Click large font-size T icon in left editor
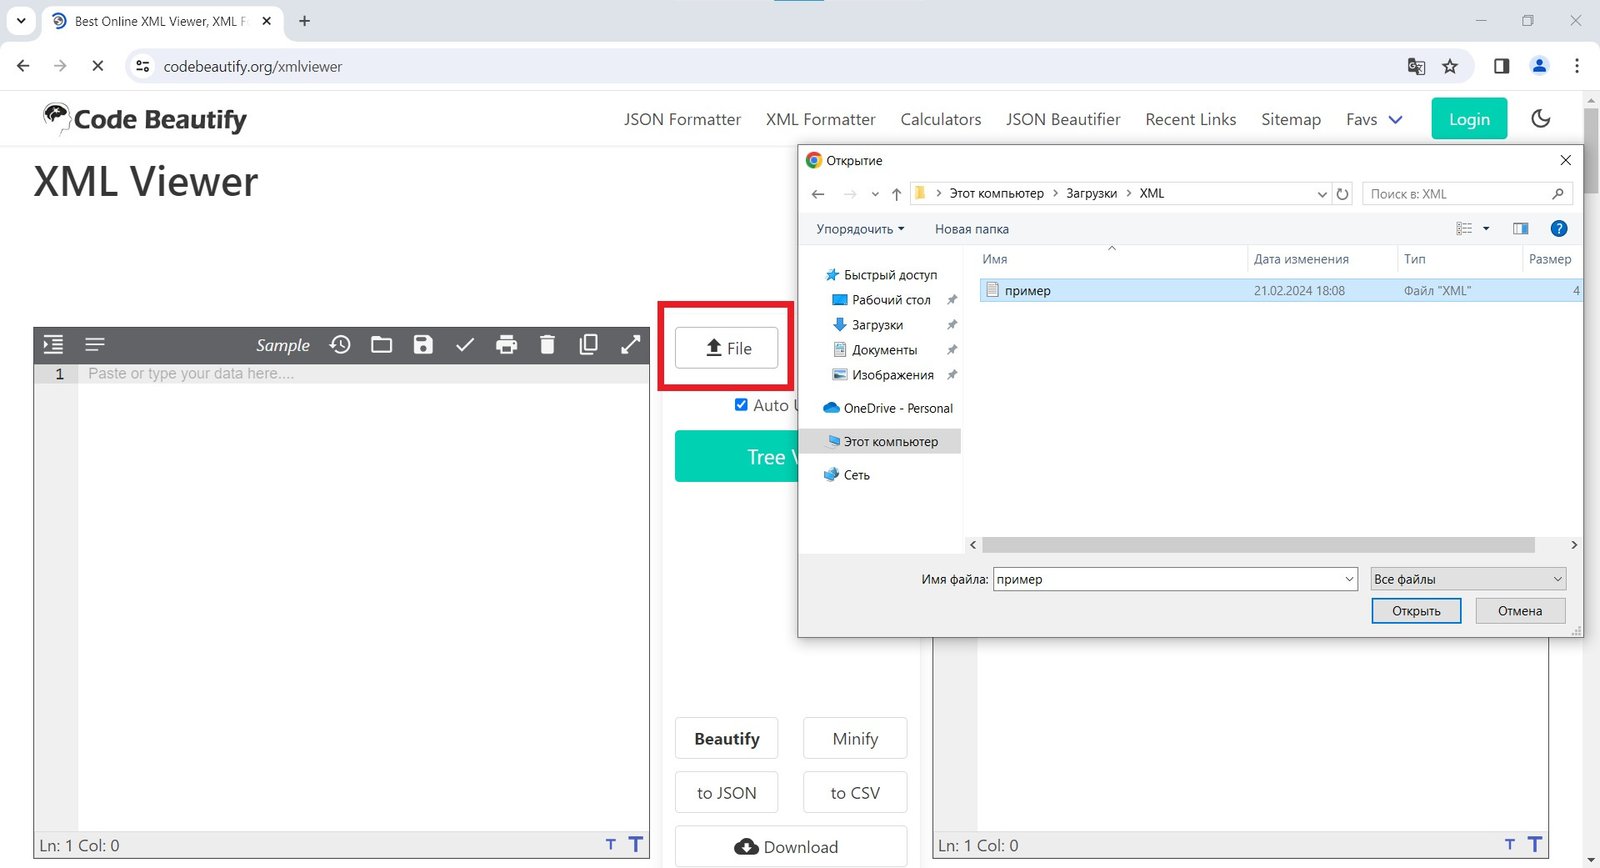This screenshot has width=1600, height=868. (635, 845)
